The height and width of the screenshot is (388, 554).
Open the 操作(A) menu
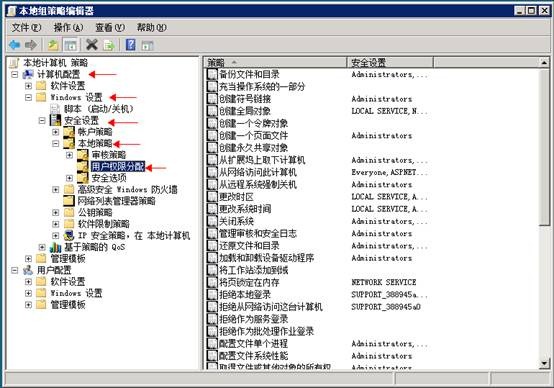pyautogui.click(x=68, y=28)
